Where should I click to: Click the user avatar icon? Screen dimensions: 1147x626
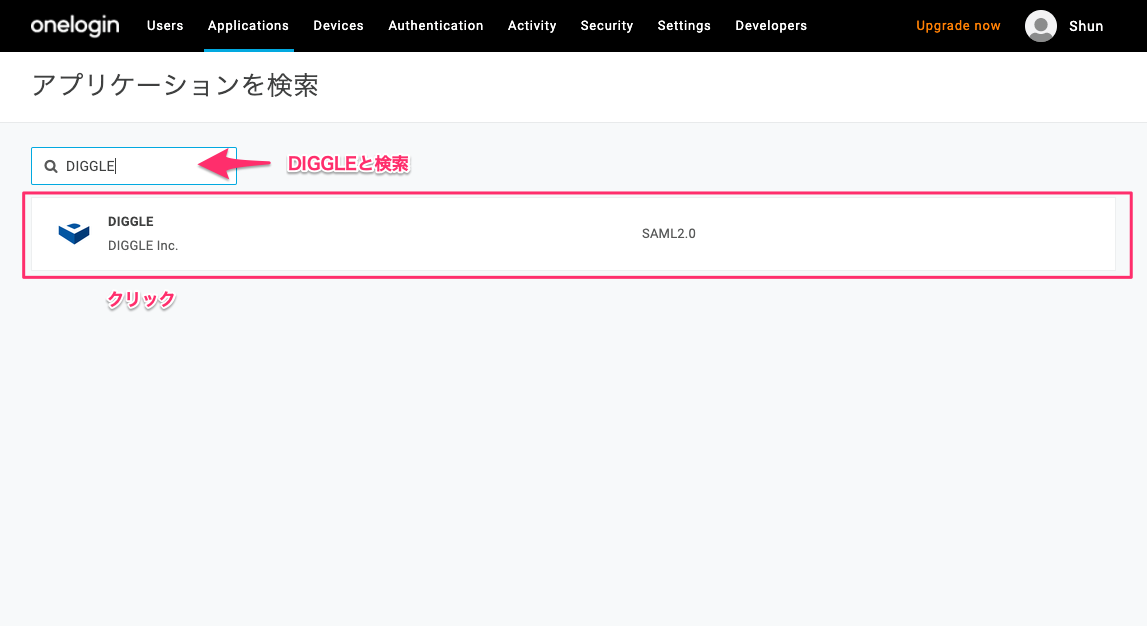click(1041, 26)
